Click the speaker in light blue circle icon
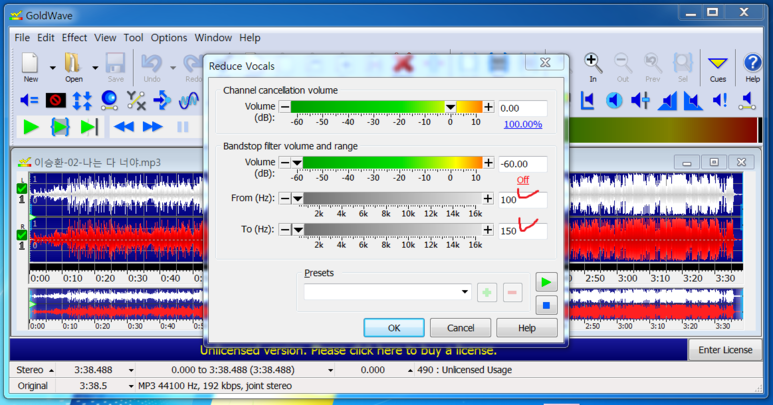This screenshot has height=405, width=773. (x=614, y=101)
